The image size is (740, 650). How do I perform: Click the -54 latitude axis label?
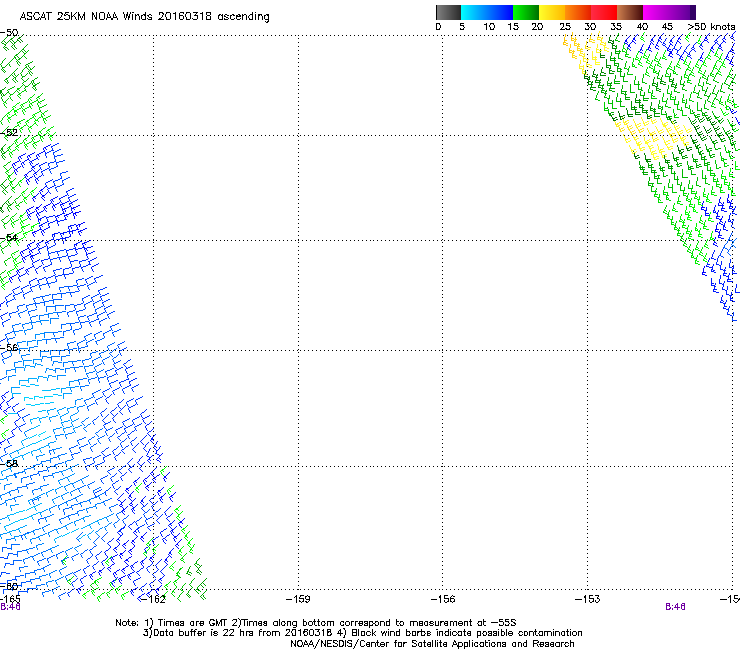coord(9,237)
